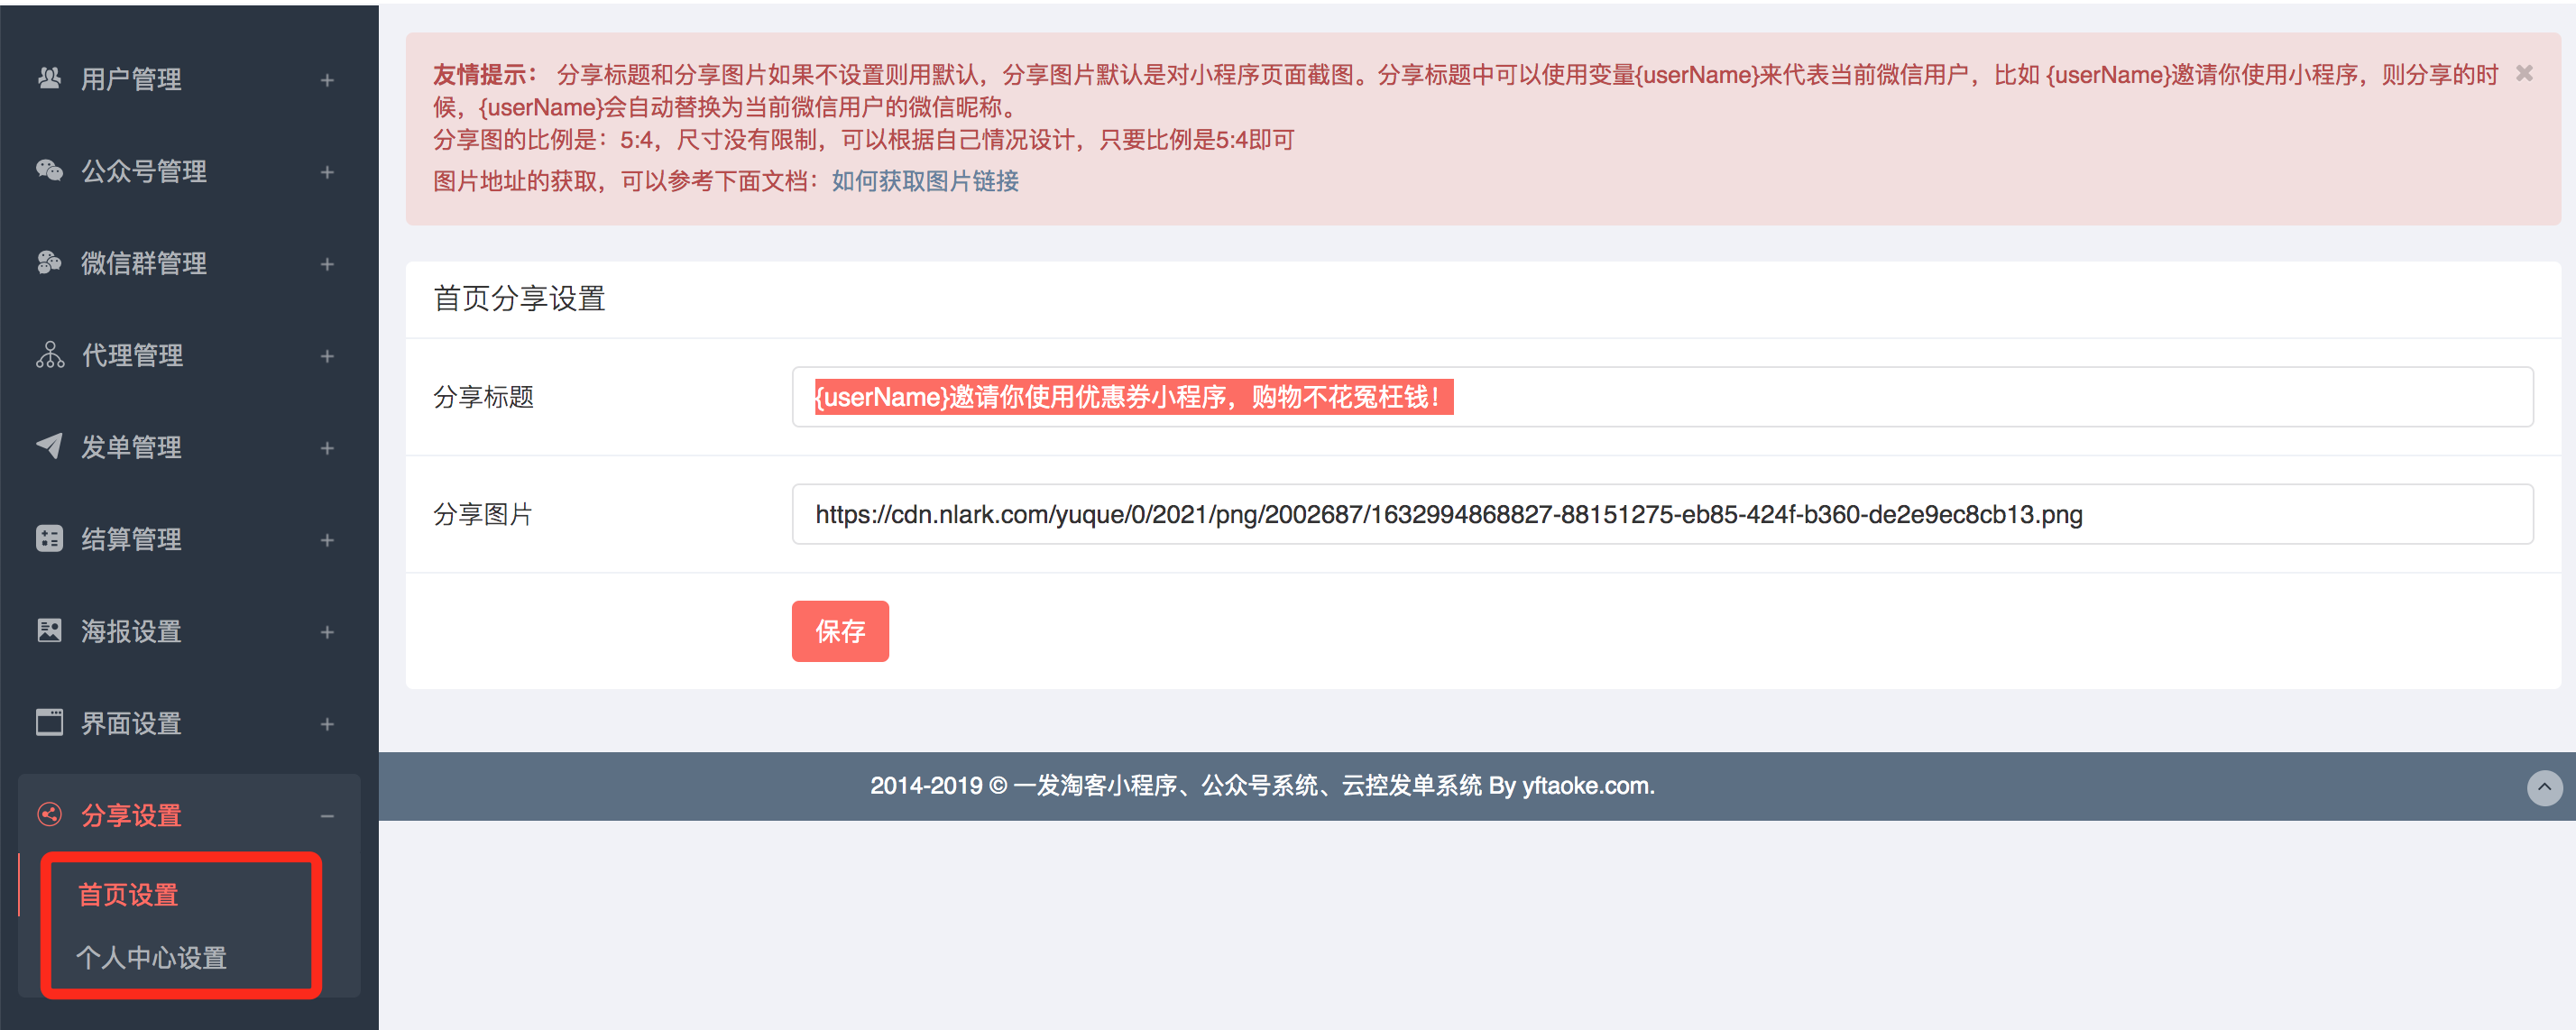Collapse 分享设置 with the minus sign
Viewport: 2576px width, 1030px height.
[327, 816]
